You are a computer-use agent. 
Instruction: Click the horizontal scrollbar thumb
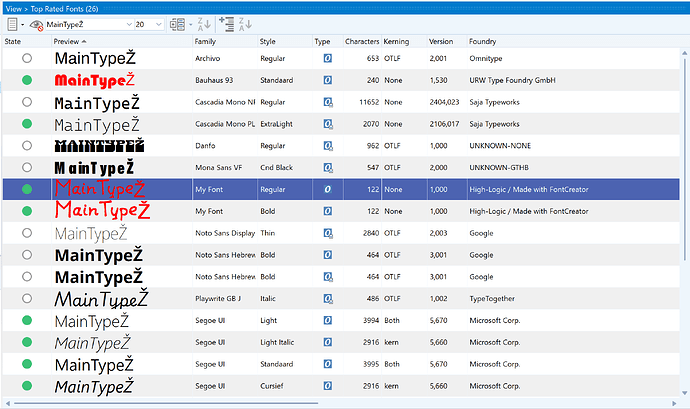pos(166,403)
